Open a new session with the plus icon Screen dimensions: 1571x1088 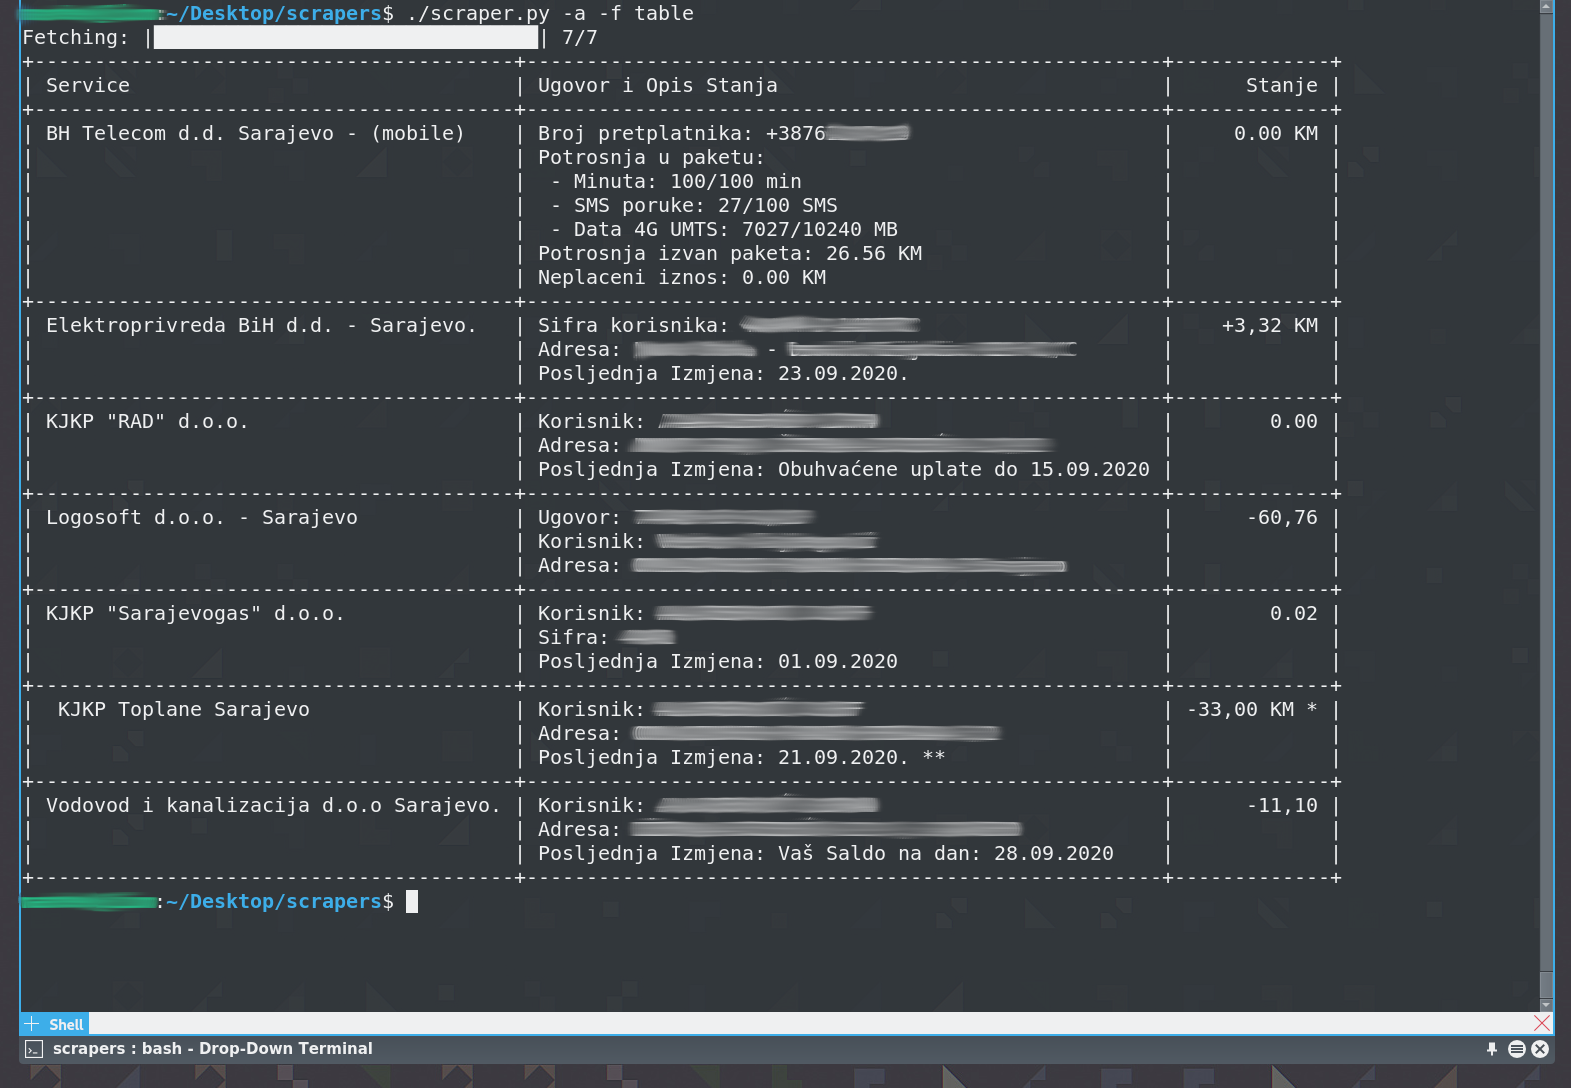coord(32,1024)
